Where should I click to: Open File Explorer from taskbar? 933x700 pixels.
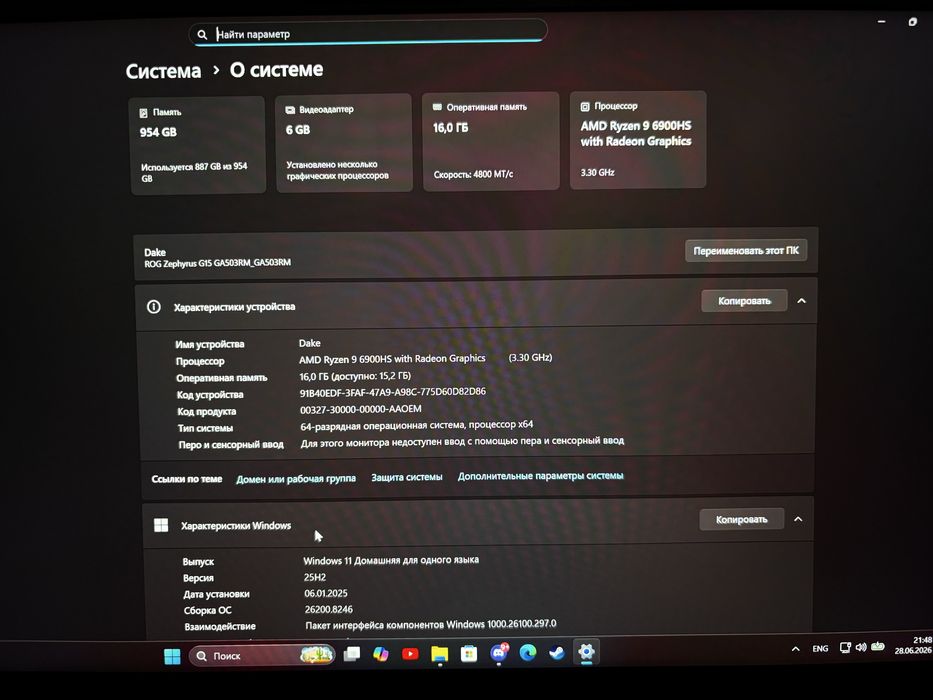click(439, 654)
